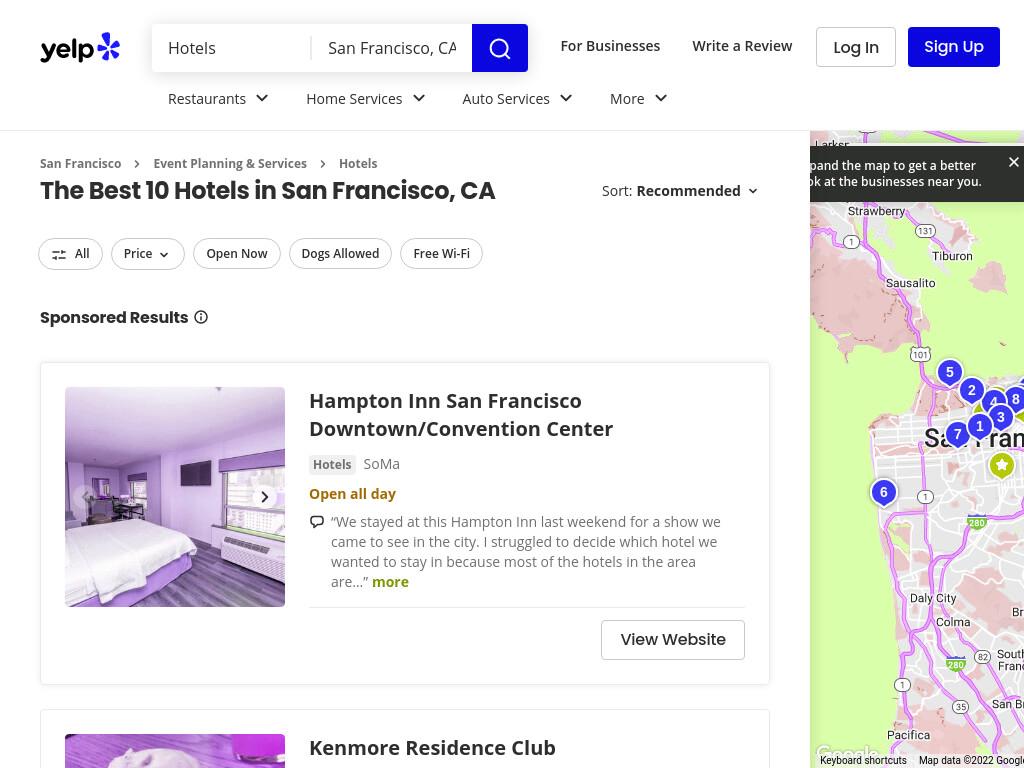Click the Hotels search term field
Screen dimensions: 1024x768
coord(232,48)
